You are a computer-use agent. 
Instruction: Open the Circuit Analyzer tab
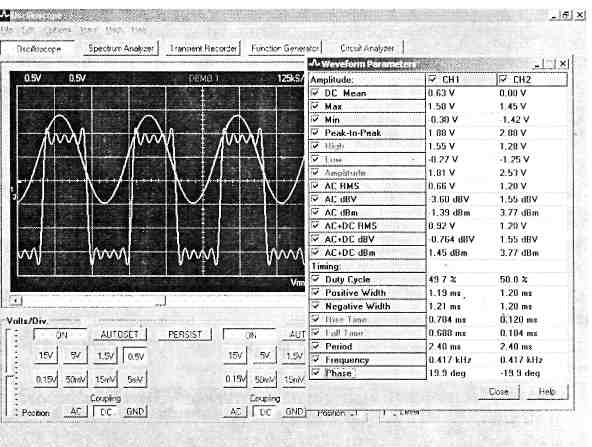367,48
